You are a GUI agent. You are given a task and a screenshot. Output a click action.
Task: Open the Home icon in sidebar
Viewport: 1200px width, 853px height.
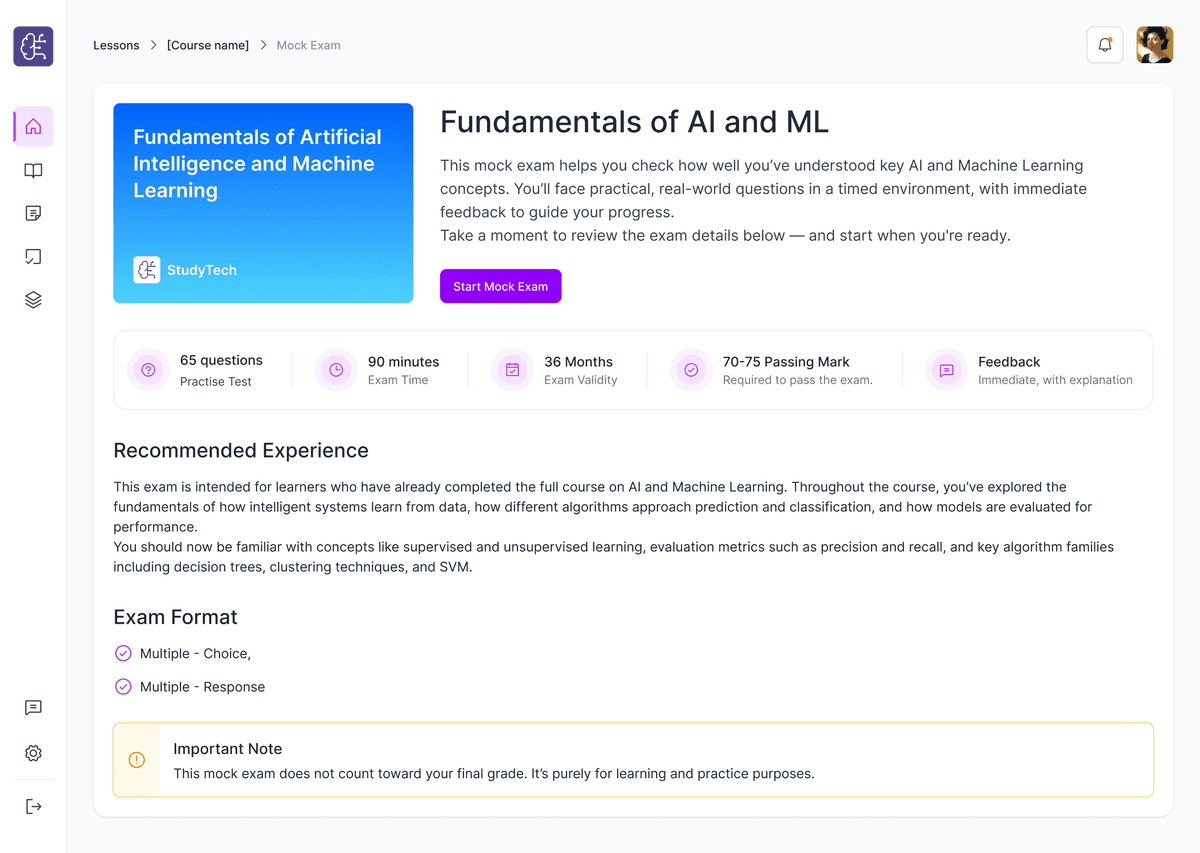tap(33, 127)
